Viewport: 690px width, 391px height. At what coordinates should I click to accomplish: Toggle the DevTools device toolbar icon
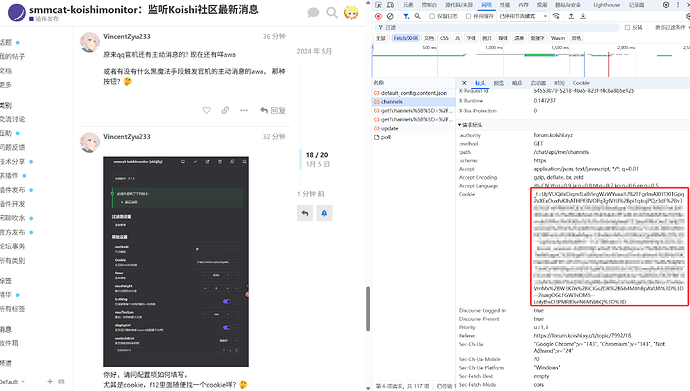click(x=390, y=5)
